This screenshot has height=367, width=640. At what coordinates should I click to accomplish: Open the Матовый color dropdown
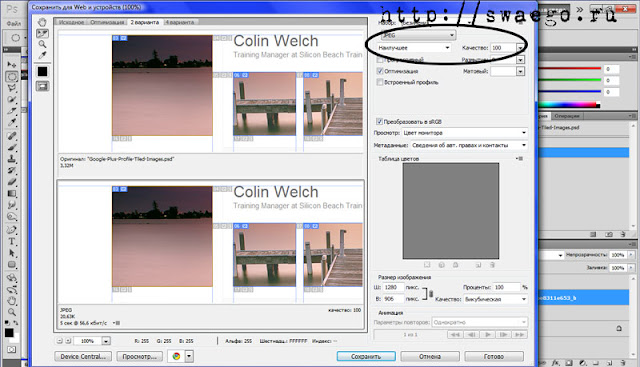(x=520, y=71)
